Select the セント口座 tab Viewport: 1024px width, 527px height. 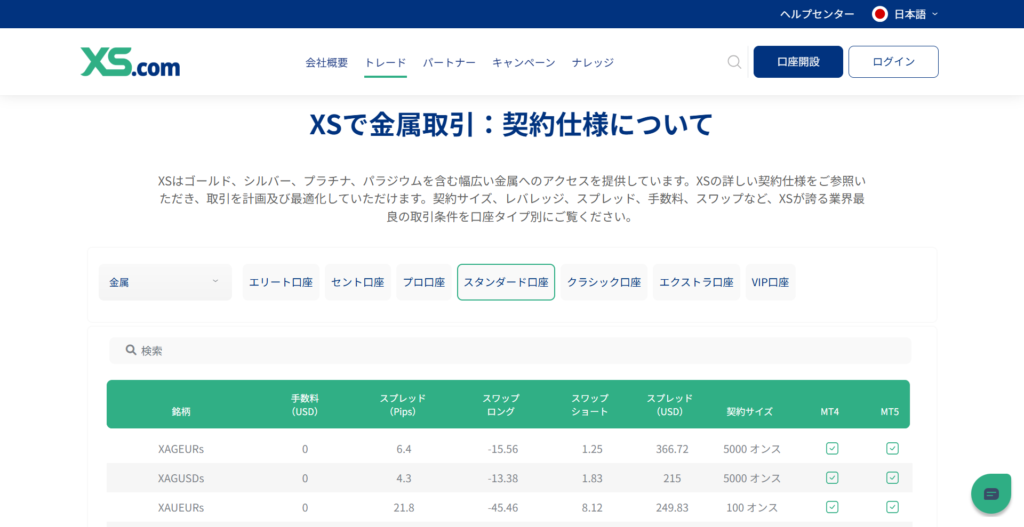pos(358,282)
